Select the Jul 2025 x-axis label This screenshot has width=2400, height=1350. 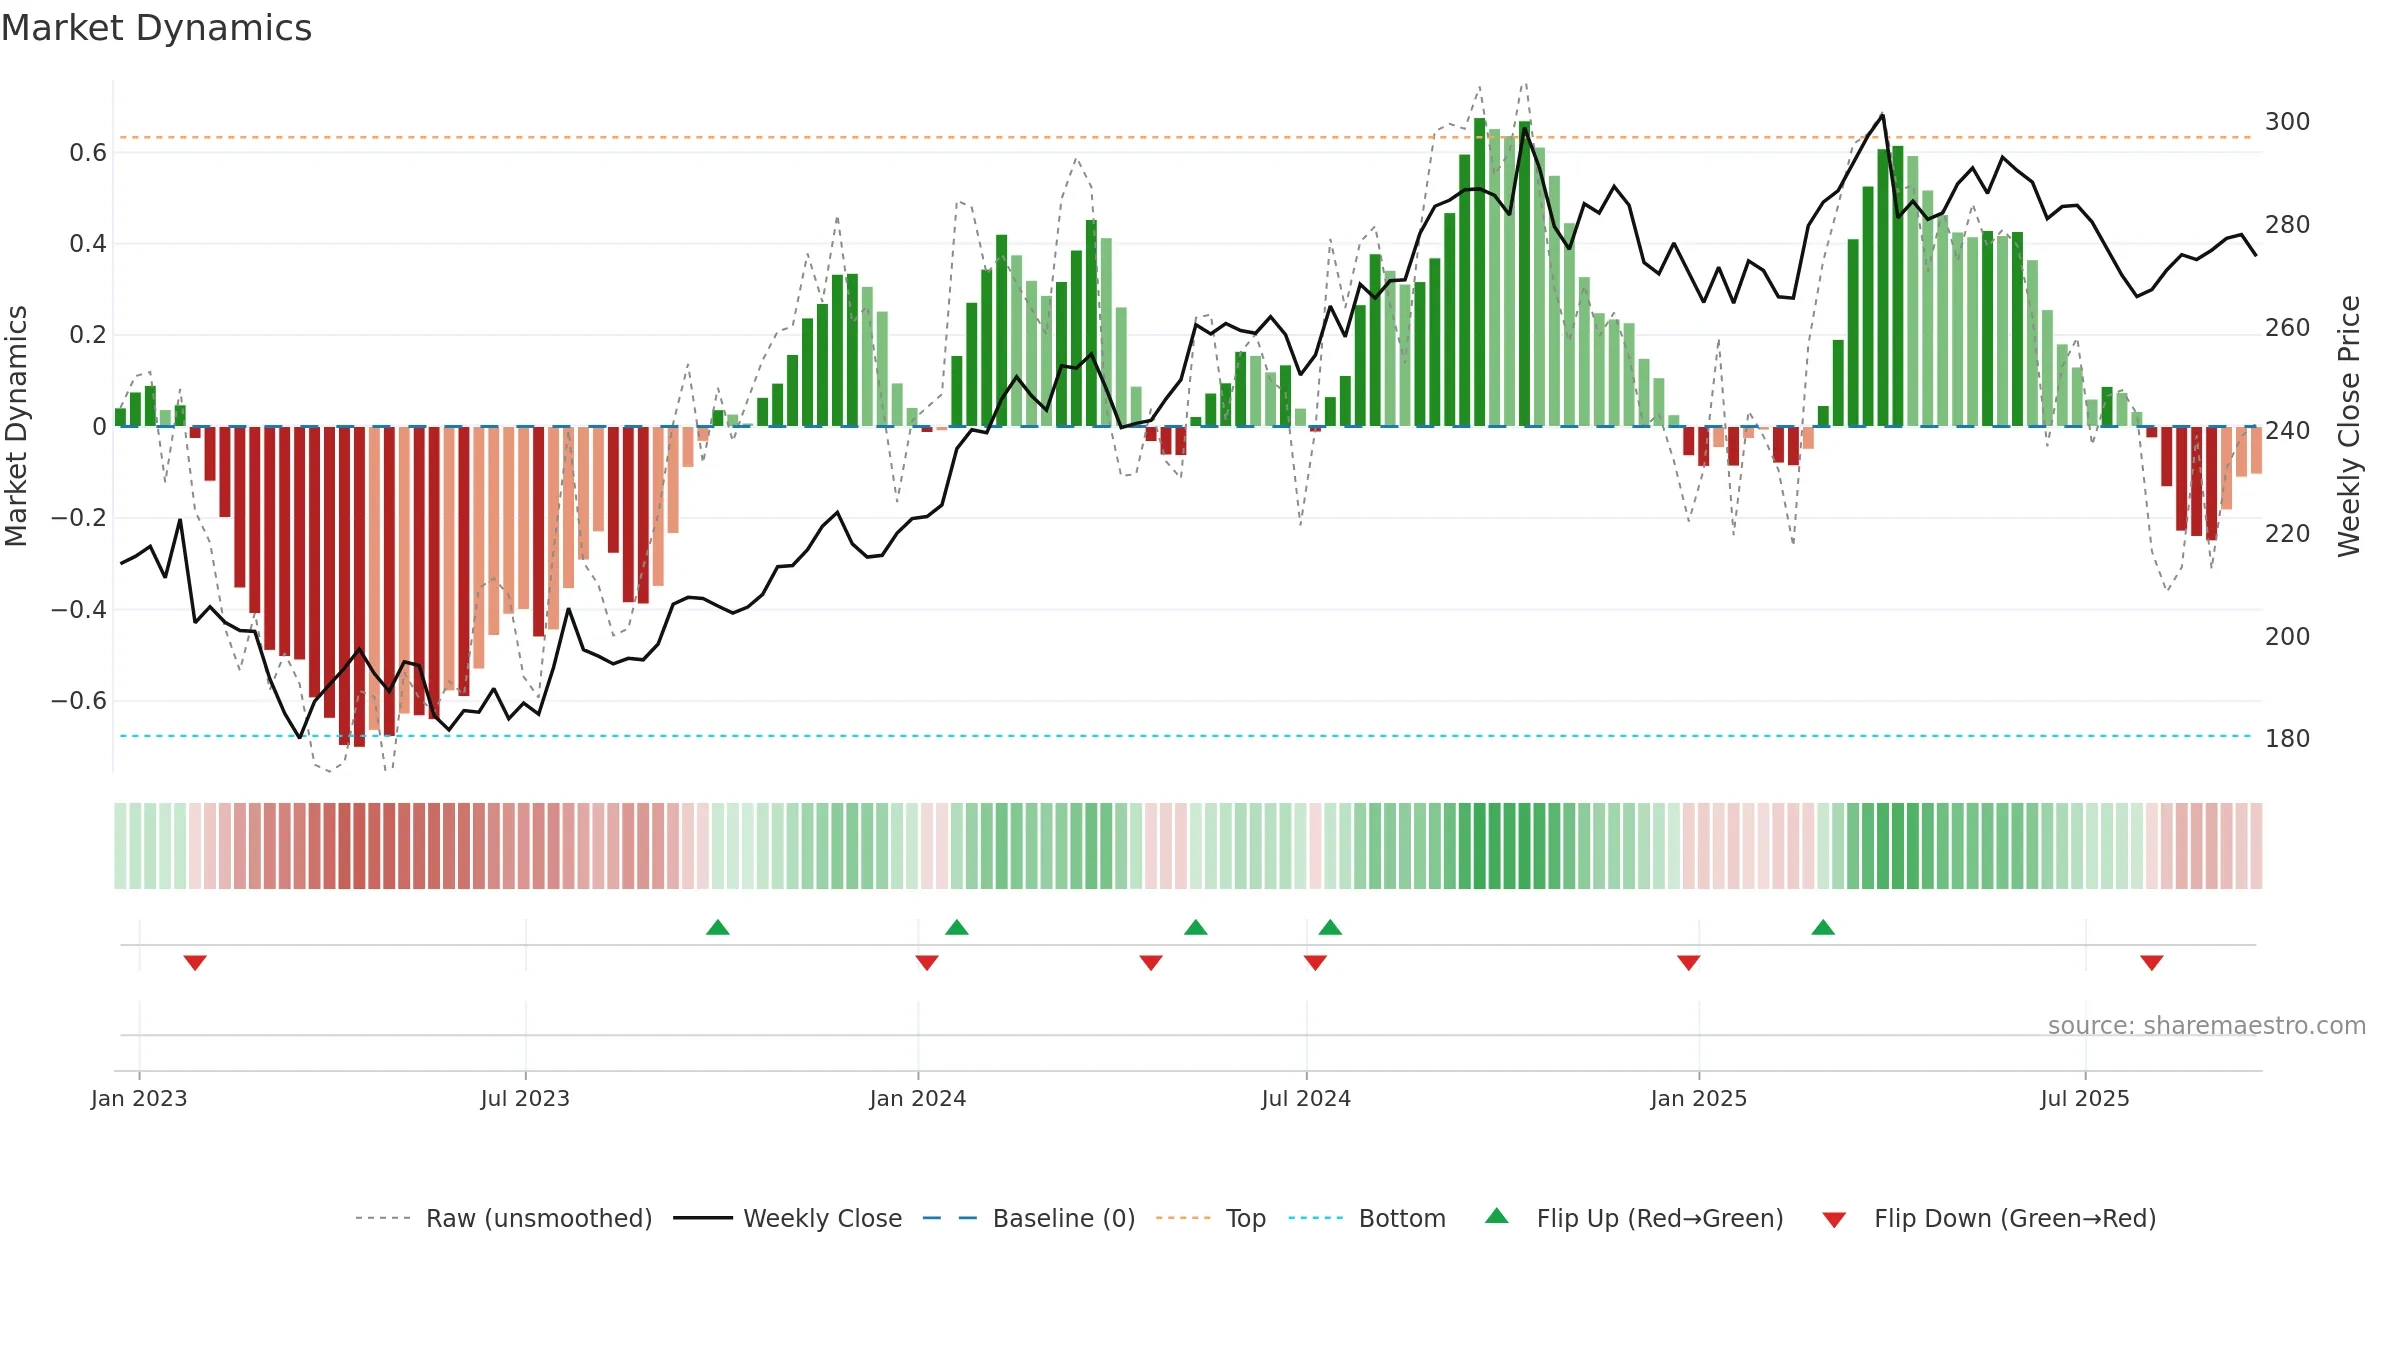coord(2085,1098)
